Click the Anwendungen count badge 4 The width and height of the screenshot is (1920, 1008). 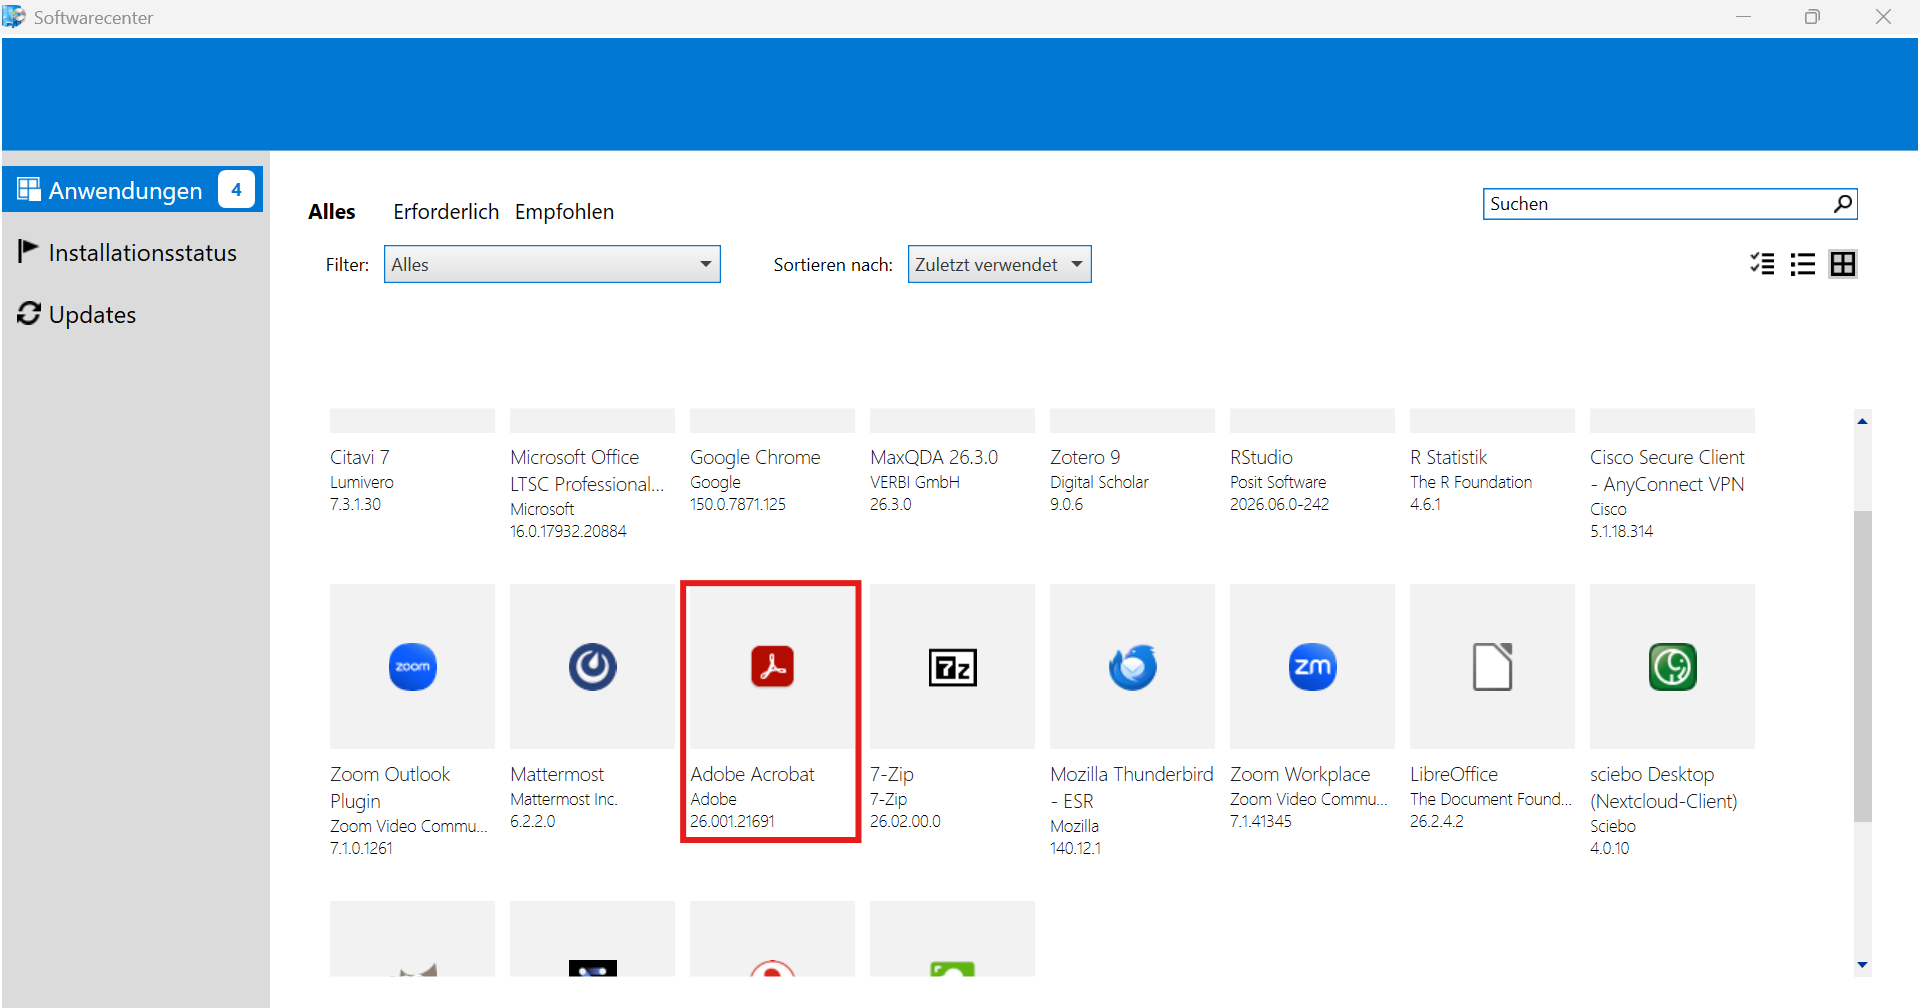tap(236, 189)
